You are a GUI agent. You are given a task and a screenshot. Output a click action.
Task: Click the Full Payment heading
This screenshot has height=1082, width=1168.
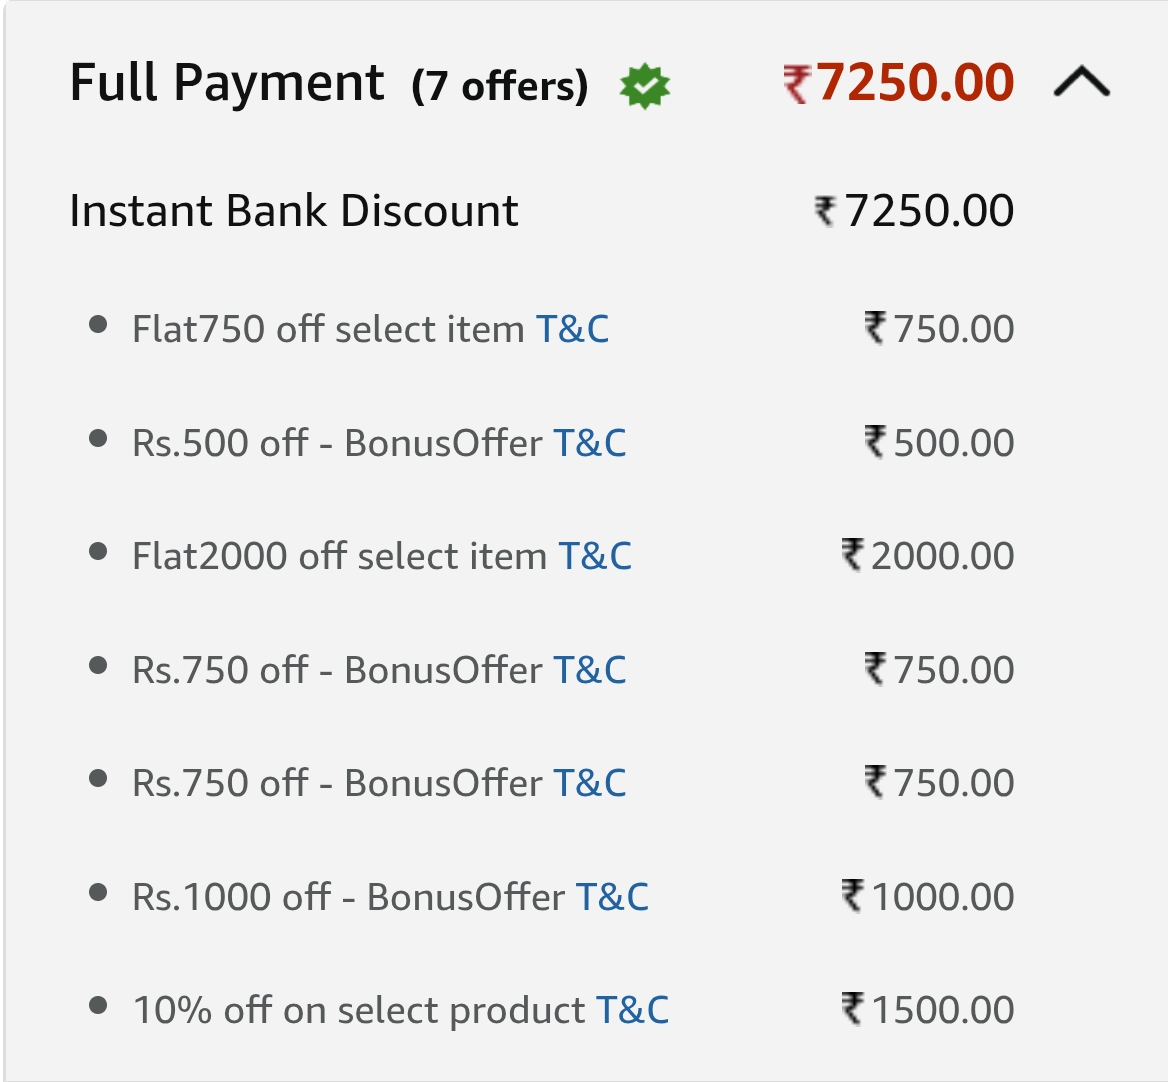point(227,83)
